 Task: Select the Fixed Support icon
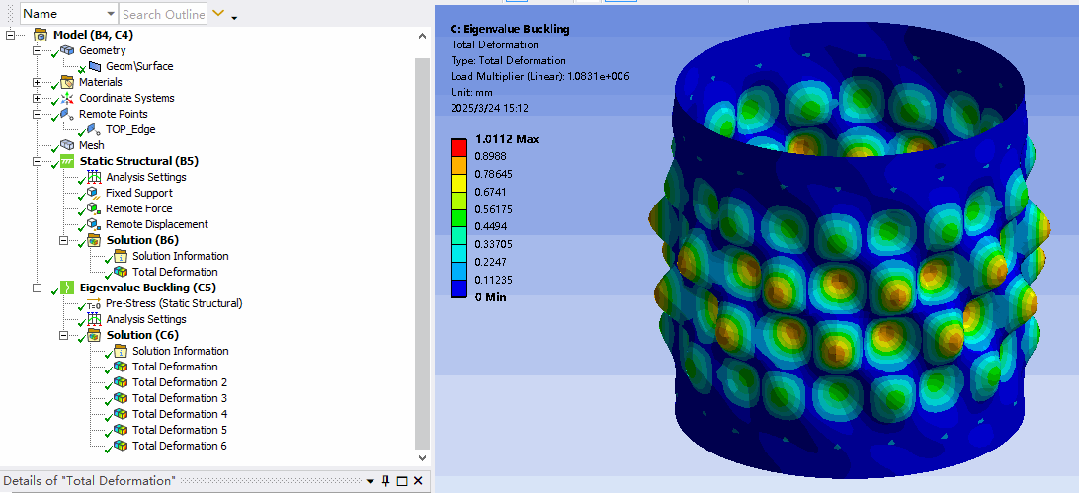click(94, 193)
